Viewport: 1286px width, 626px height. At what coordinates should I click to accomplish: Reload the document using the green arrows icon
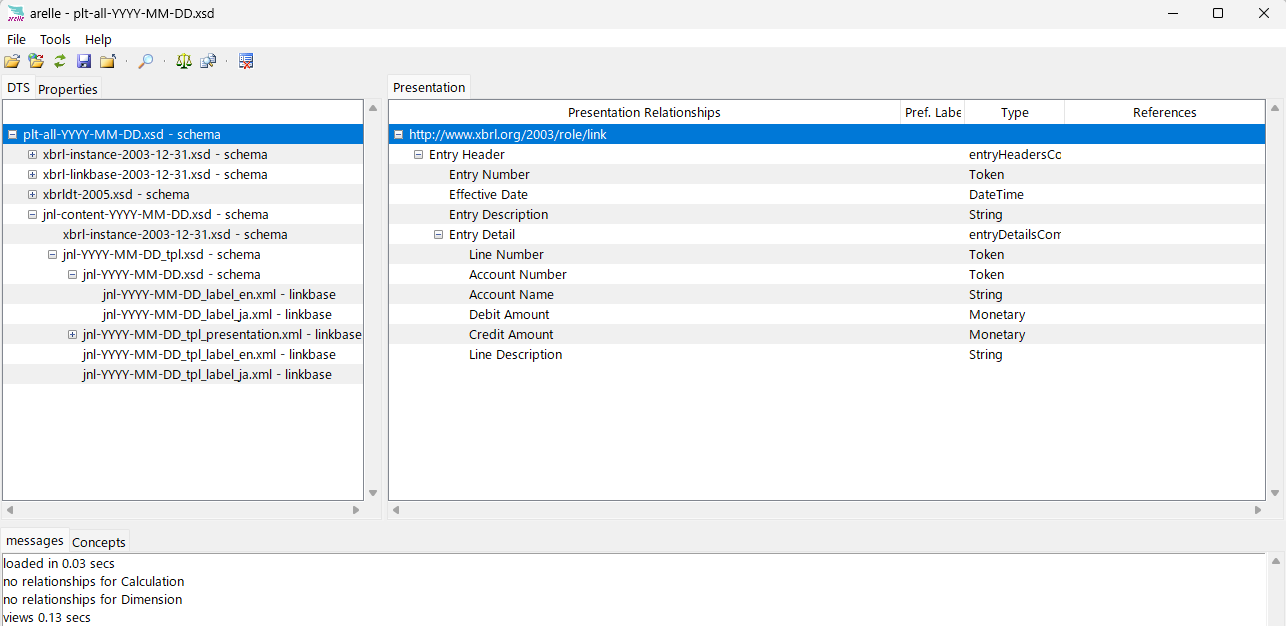point(60,61)
